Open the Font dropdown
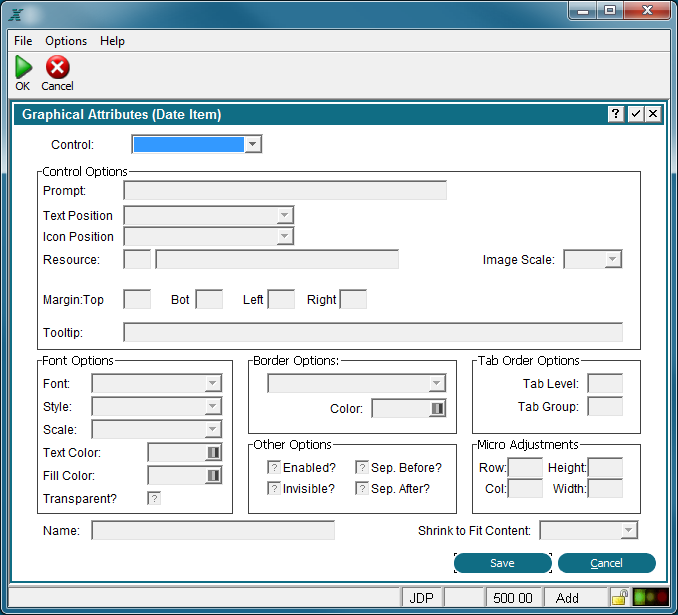Viewport: 678px width, 615px height. tap(212, 383)
